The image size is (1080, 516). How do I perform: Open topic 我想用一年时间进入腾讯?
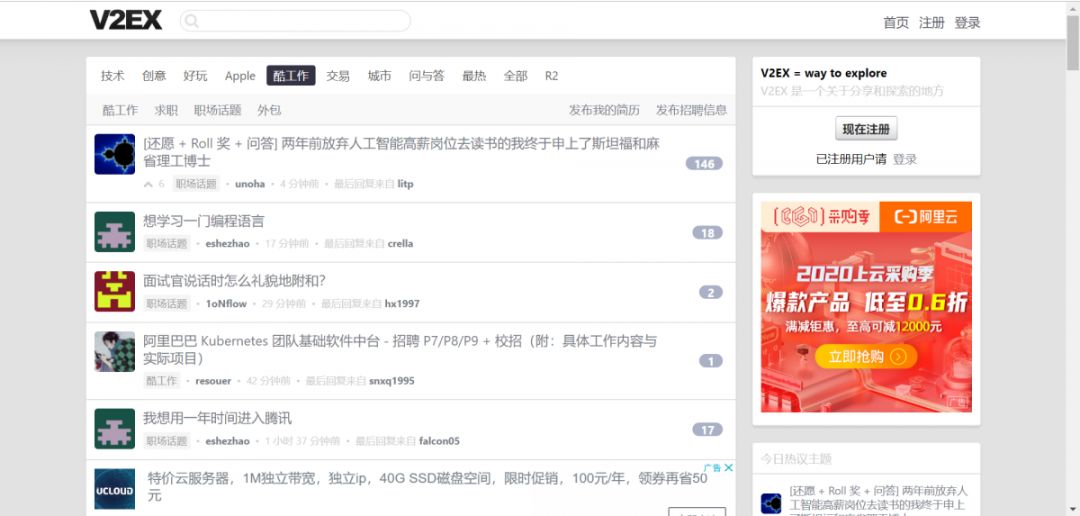[x=218, y=418]
